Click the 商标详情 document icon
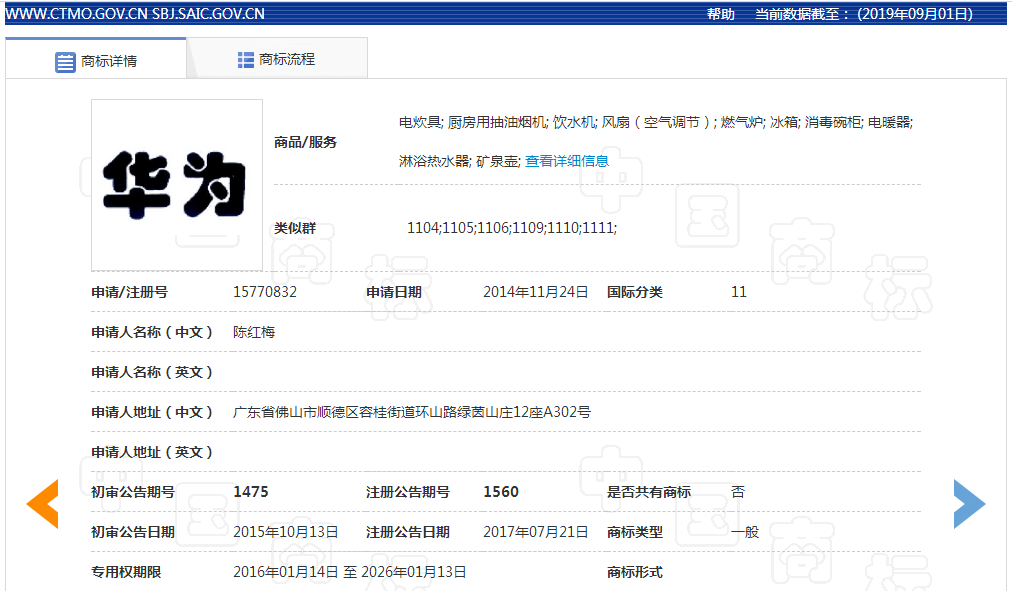1012x591 pixels. 65,62
